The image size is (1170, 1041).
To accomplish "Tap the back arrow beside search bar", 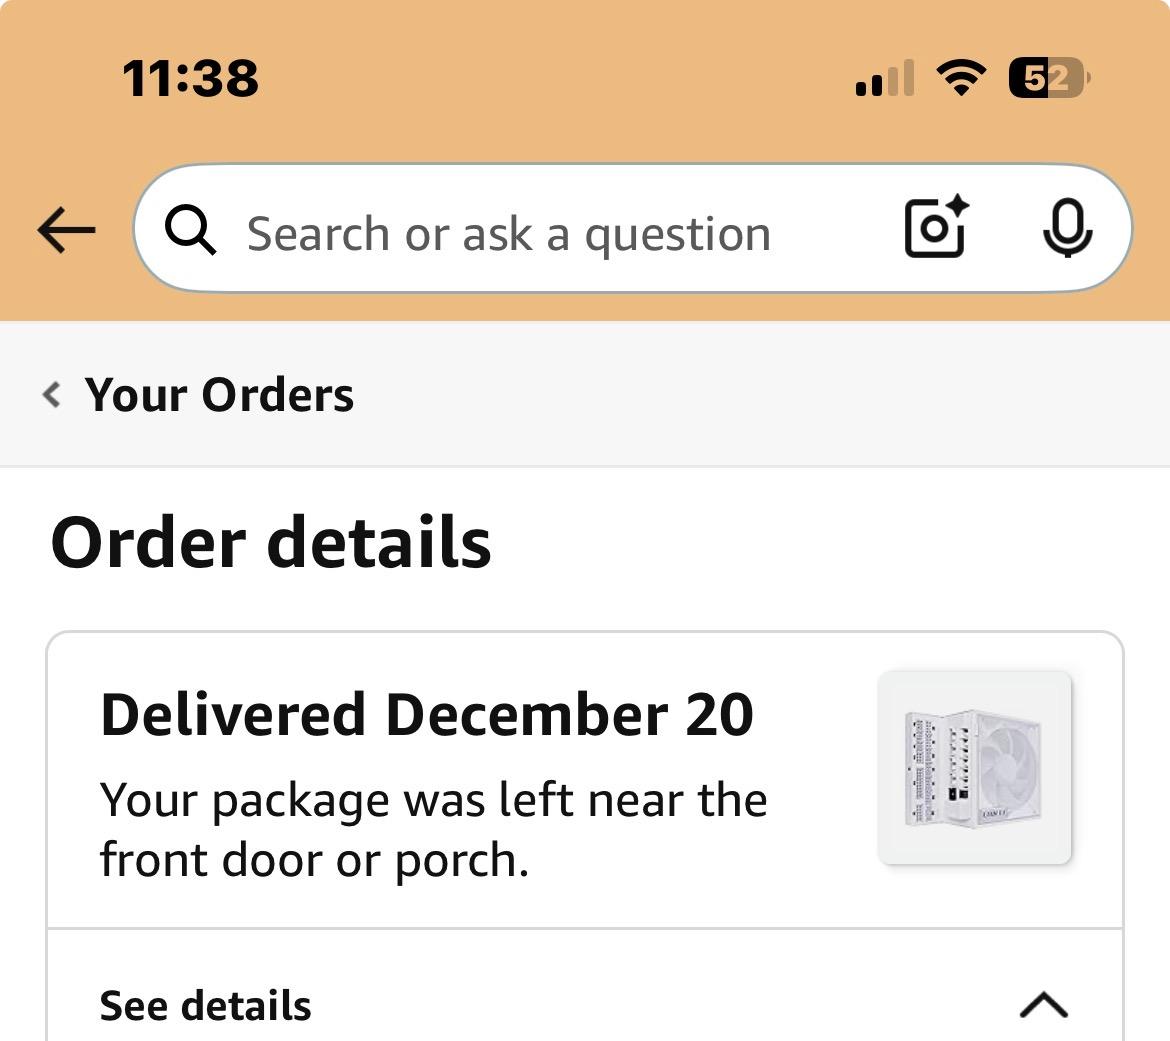I will (66, 230).
